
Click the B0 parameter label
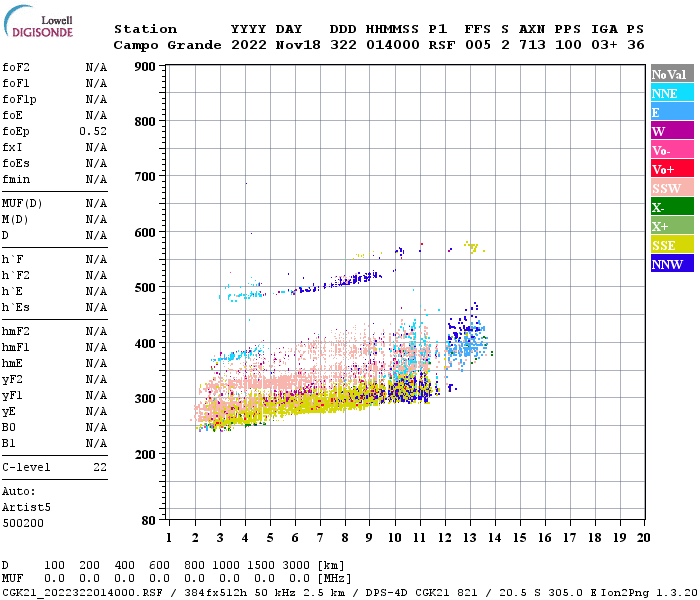tap(9, 427)
